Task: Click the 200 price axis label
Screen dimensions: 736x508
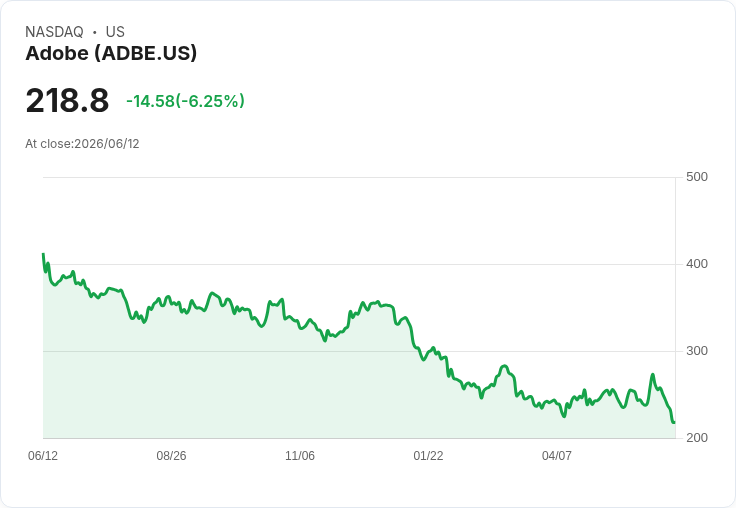Action: pos(697,438)
